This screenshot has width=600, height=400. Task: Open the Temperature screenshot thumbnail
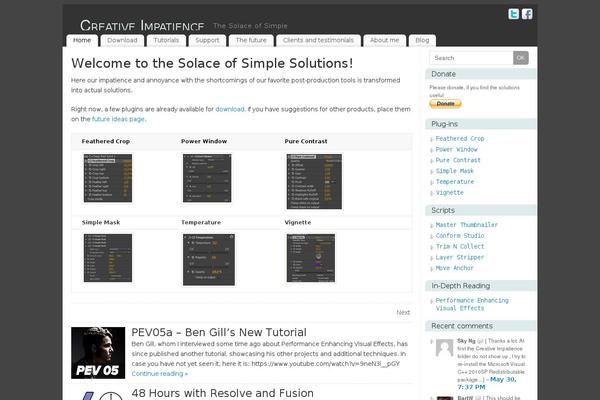209,260
